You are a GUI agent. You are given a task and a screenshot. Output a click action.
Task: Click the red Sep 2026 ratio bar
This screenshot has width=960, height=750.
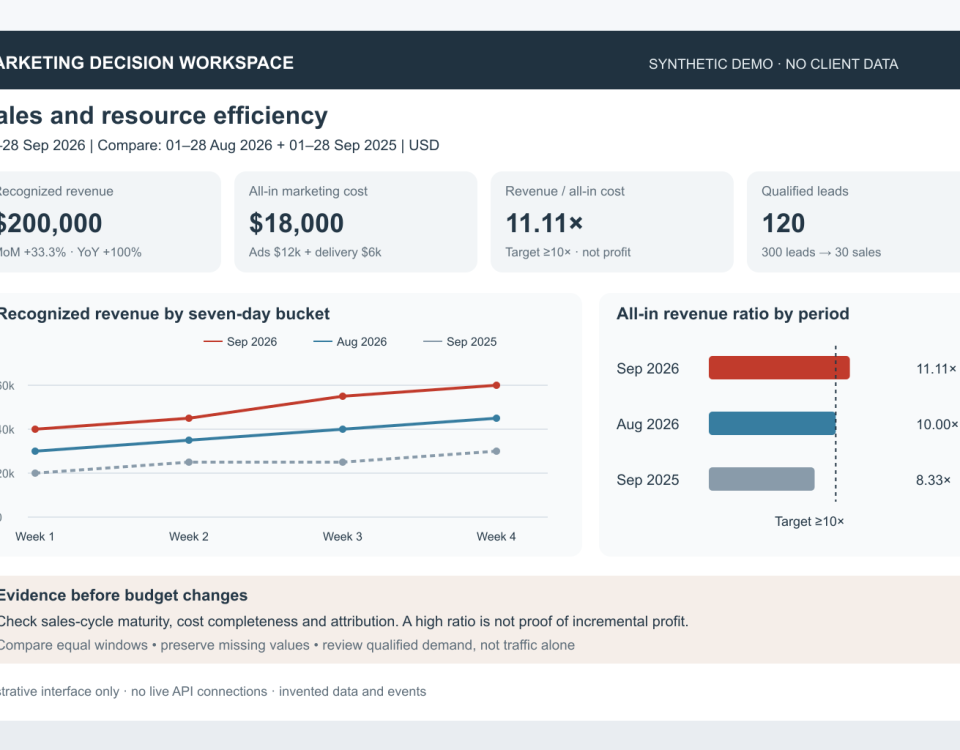[779, 368]
